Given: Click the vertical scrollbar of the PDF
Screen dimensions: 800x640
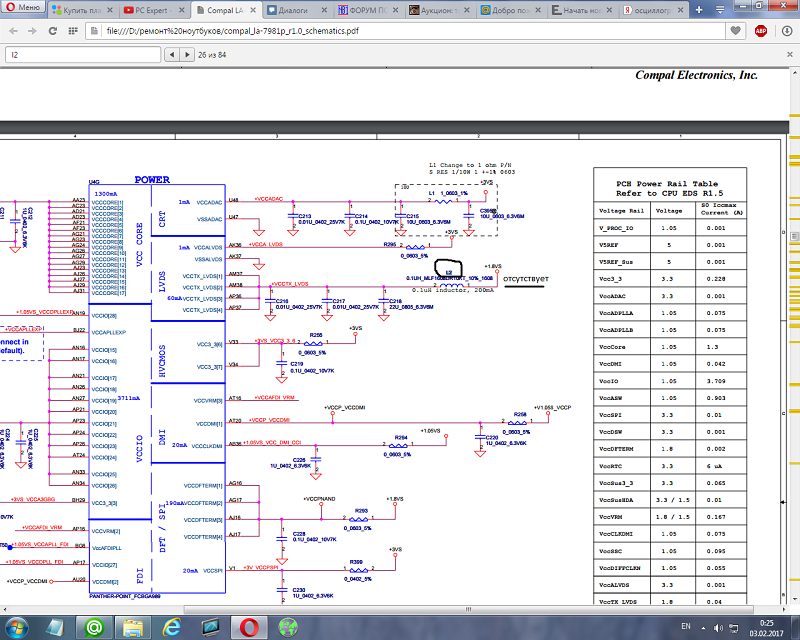Looking at the screenshot, I should [x=794, y=337].
